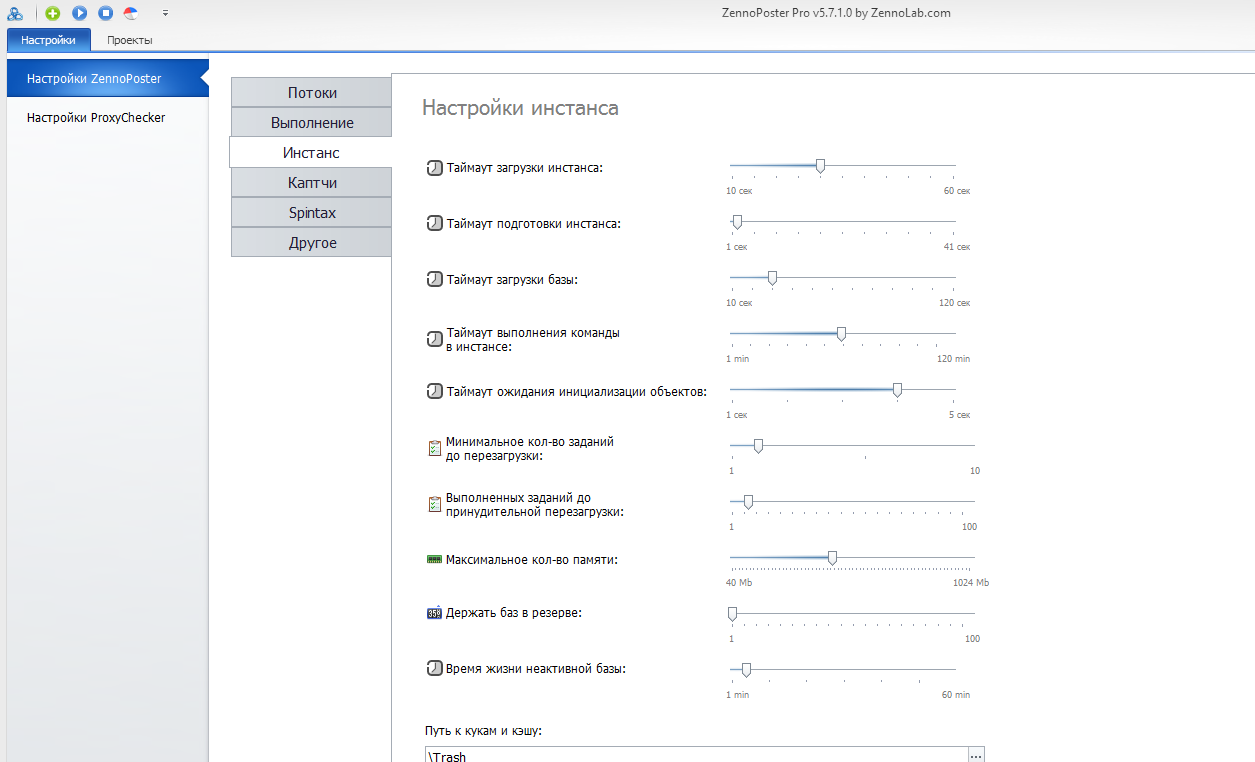Click the green add project icon

click(x=52, y=13)
